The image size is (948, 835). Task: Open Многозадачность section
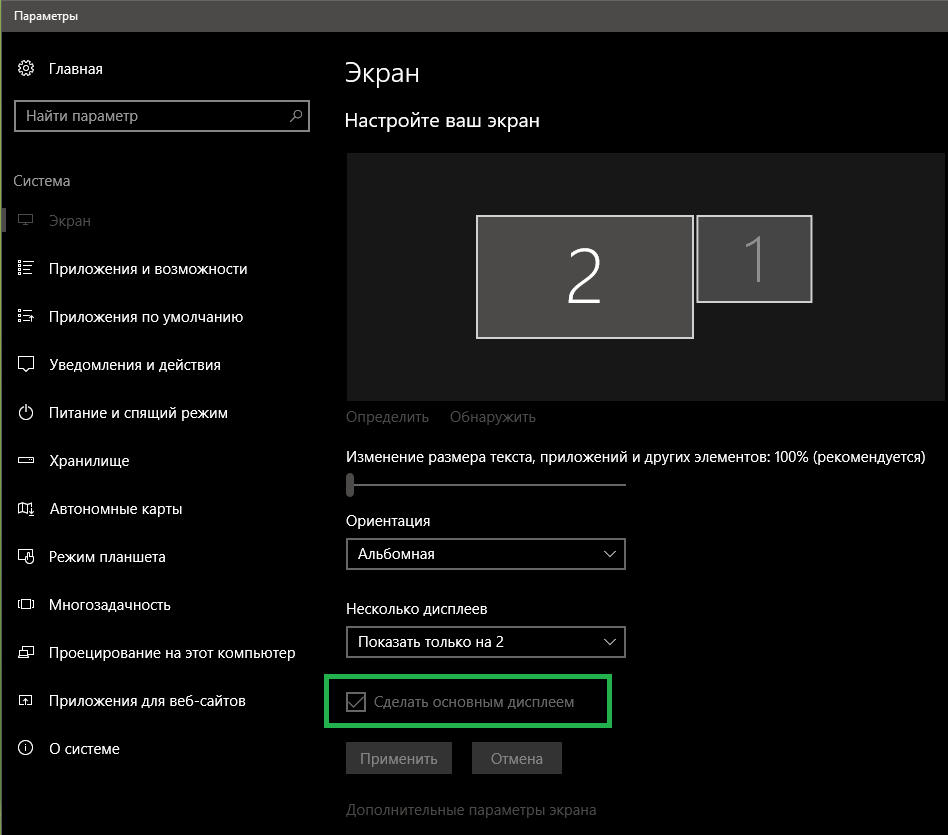[x=109, y=605]
